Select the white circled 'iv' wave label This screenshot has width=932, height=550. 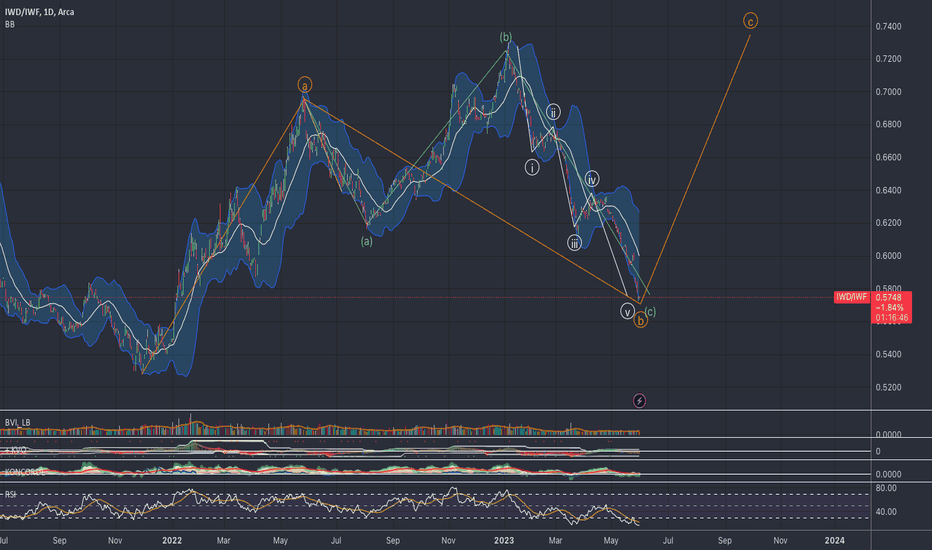click(591, 179)
